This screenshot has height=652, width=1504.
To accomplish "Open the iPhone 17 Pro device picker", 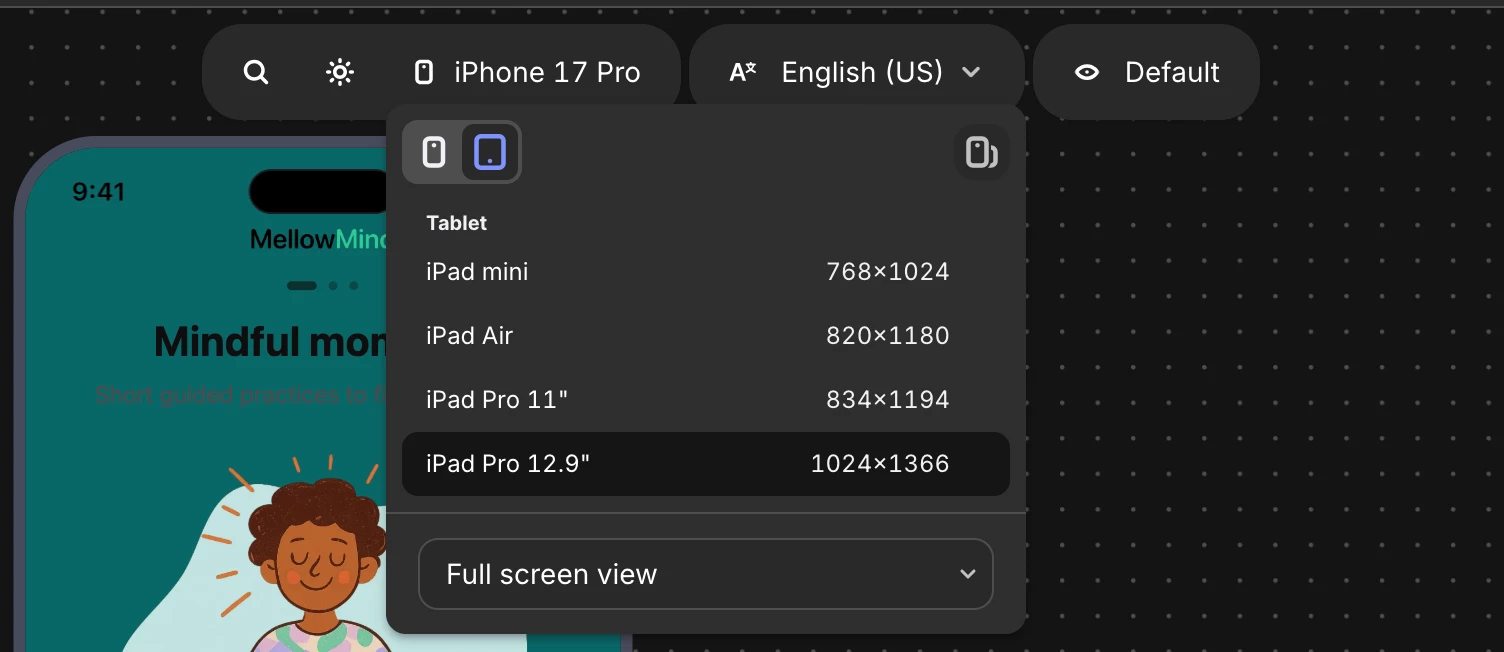I will pos(527,72).
